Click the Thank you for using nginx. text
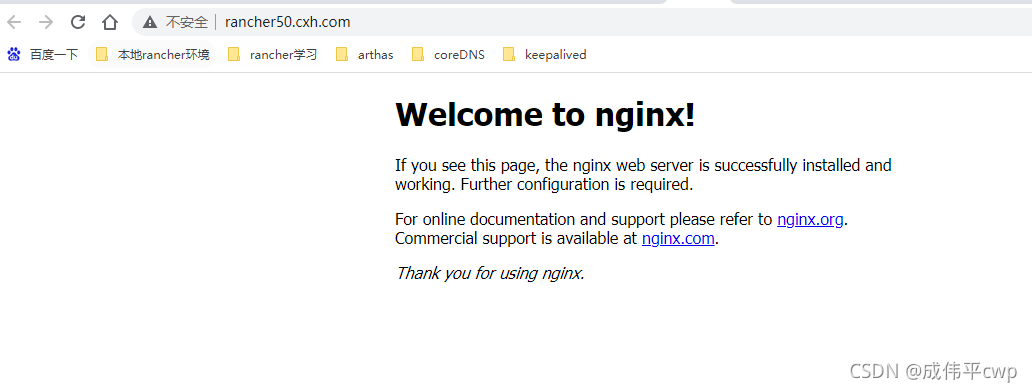1032x392 pixels. click(x=490, y=273)
